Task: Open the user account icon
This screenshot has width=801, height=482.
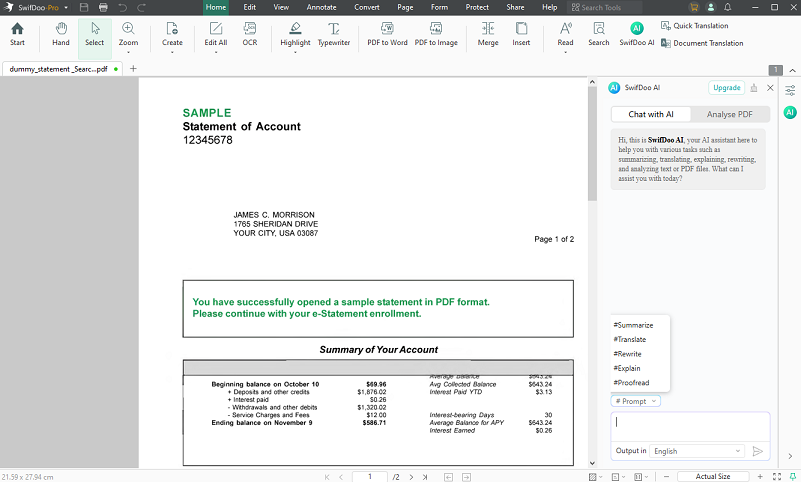Action: pos(711,7)
